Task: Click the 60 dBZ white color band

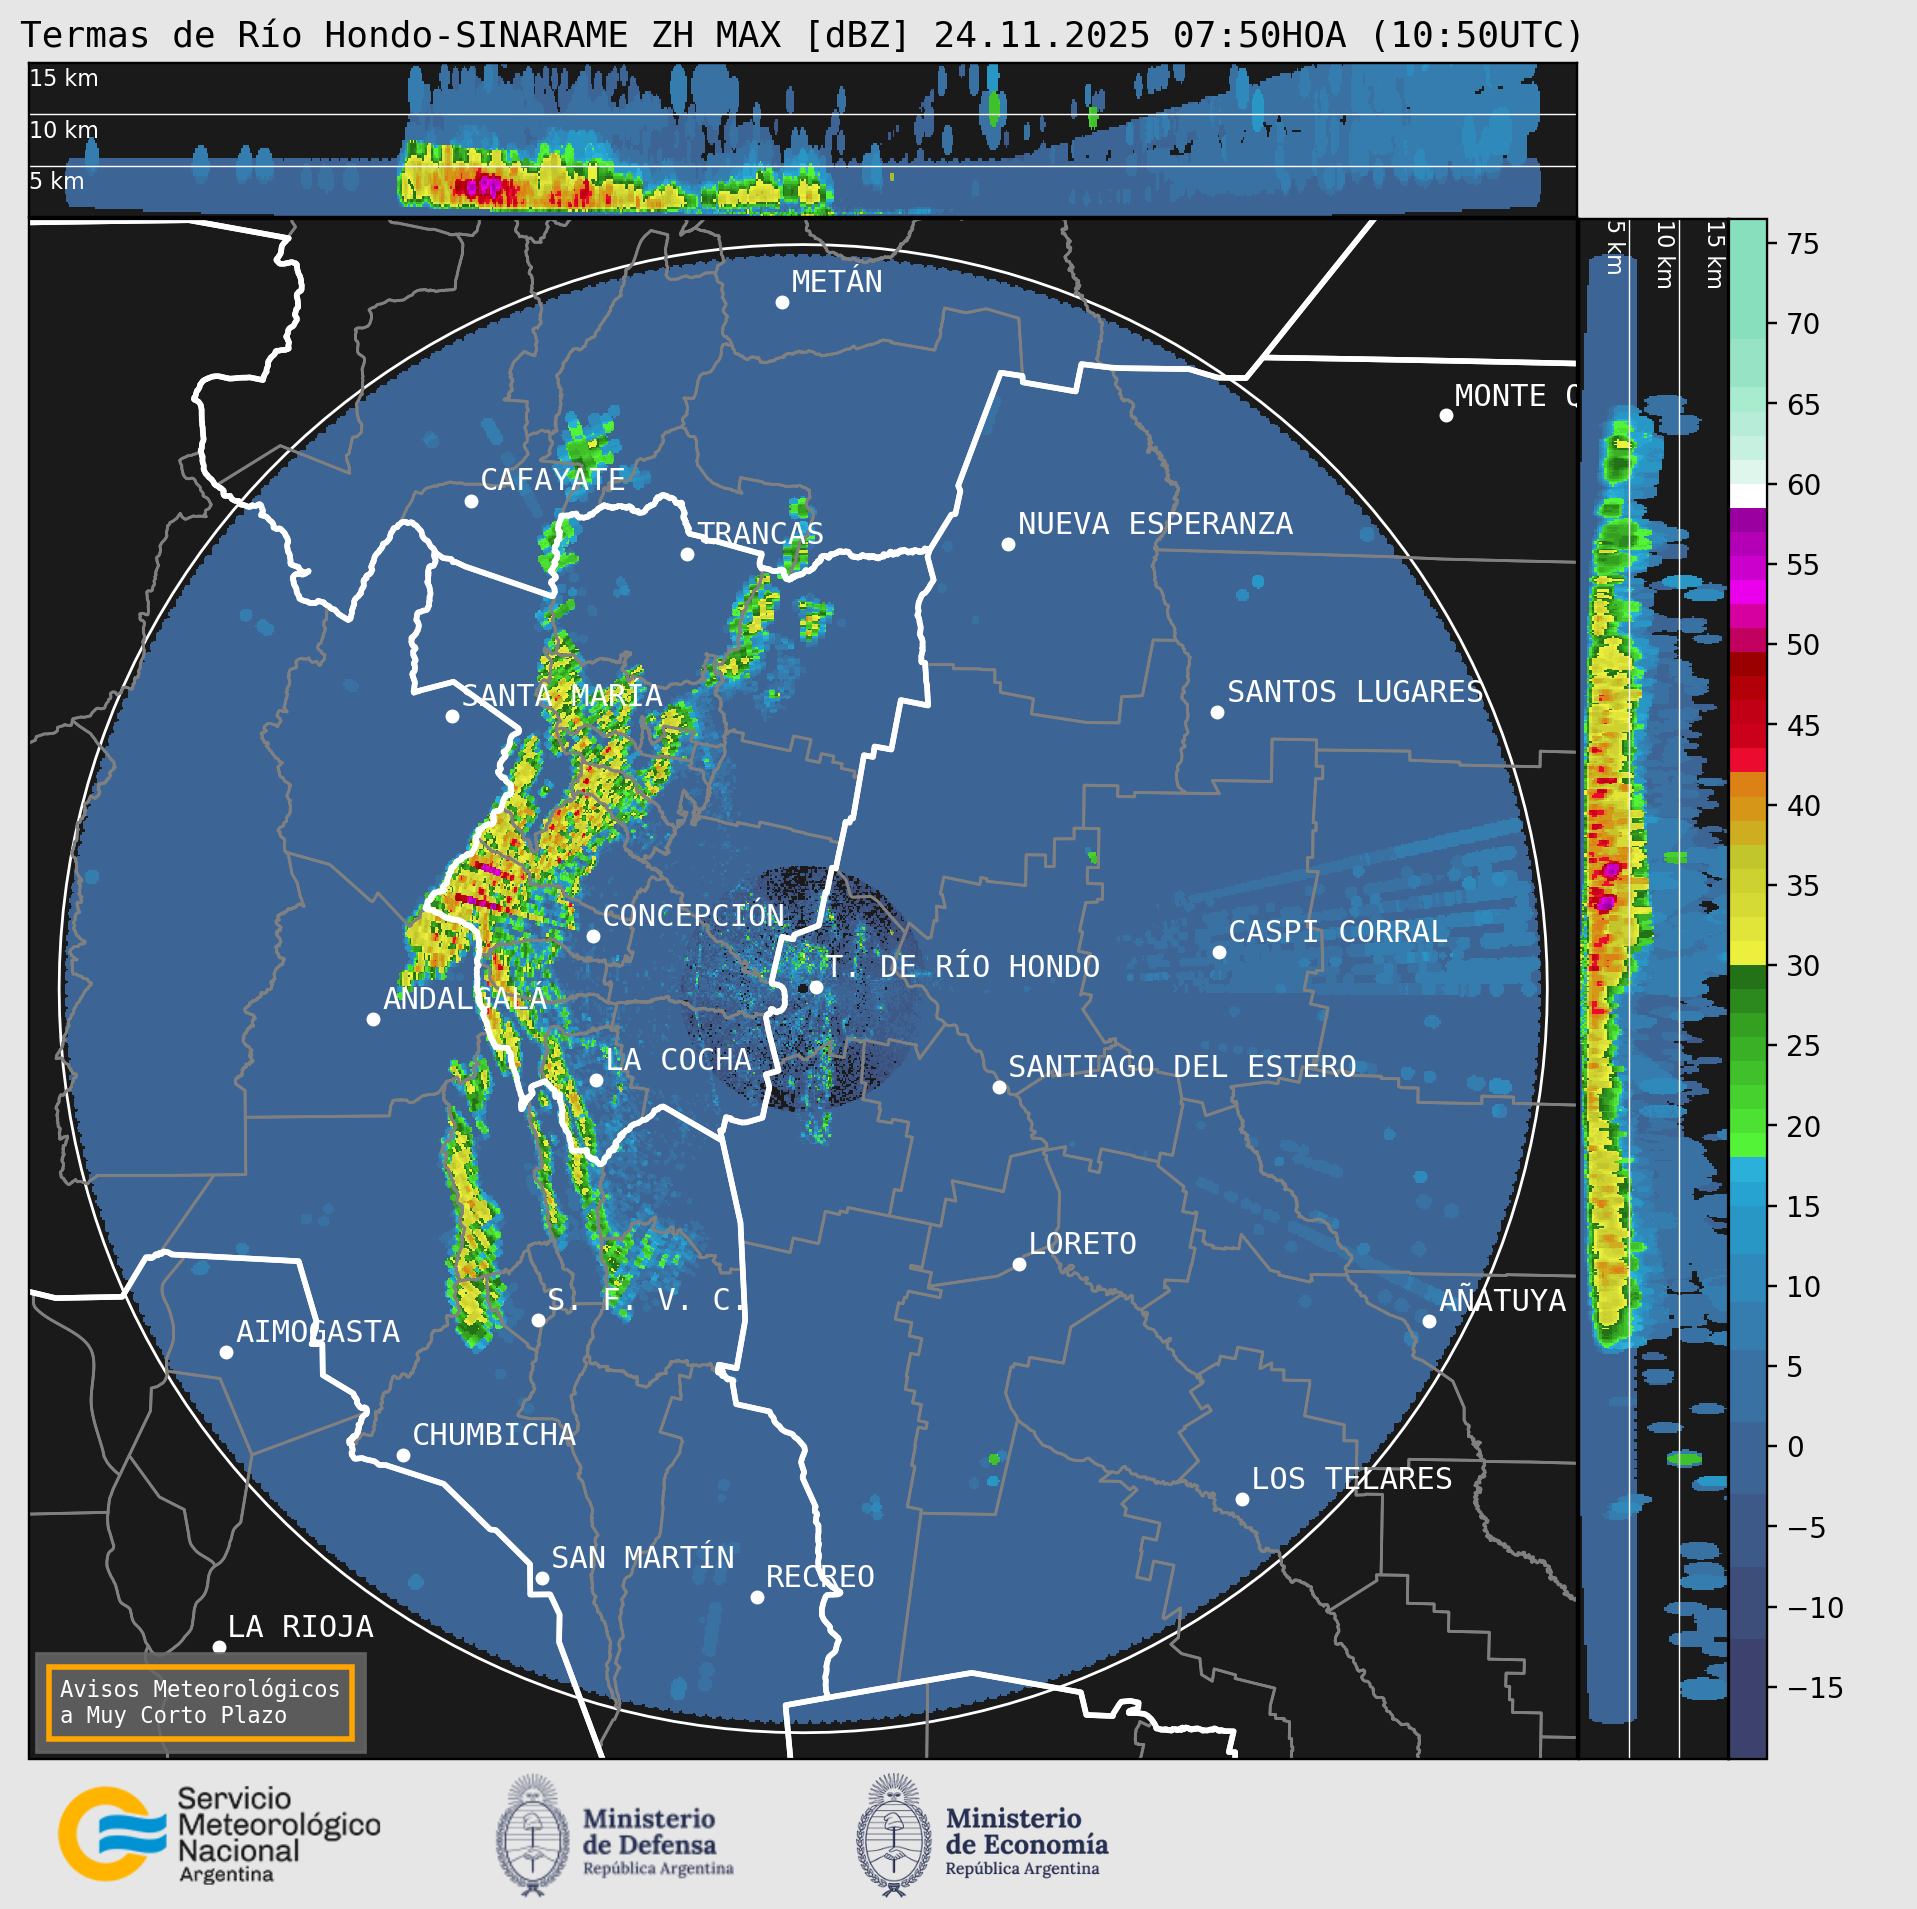Action: click(x=1748, y=496)
